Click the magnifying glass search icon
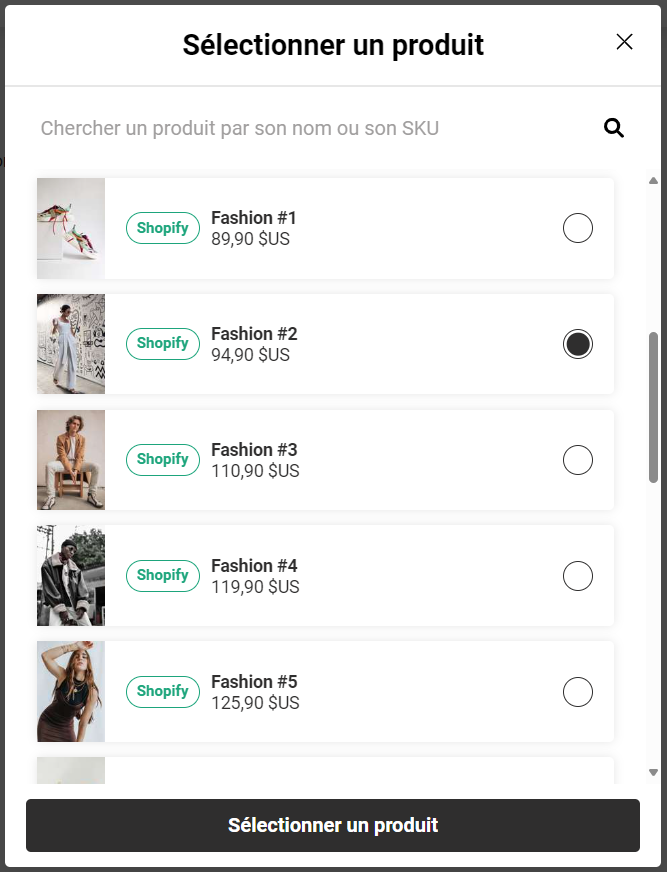Viewport: 667px width, 872px height. (614, 128)
